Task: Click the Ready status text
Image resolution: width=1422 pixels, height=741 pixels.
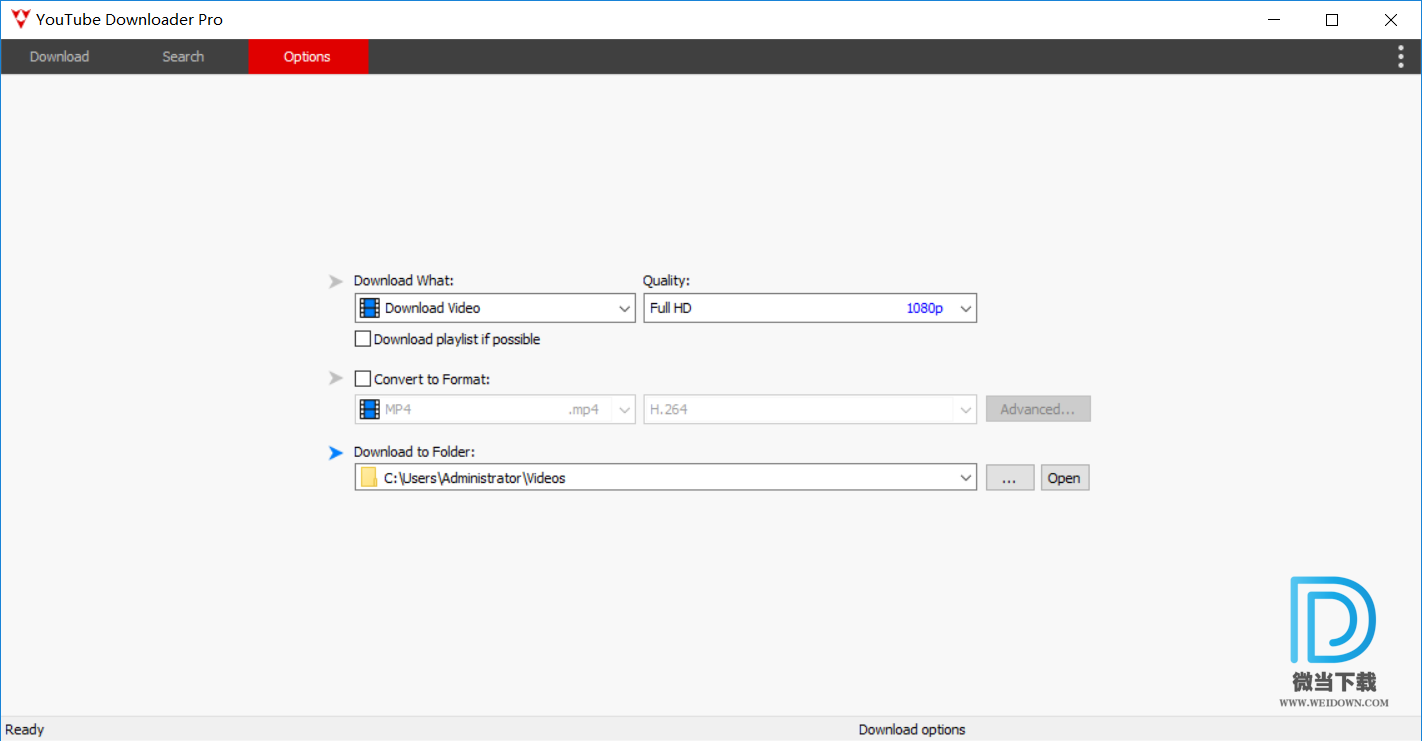Action: (25, 730)
